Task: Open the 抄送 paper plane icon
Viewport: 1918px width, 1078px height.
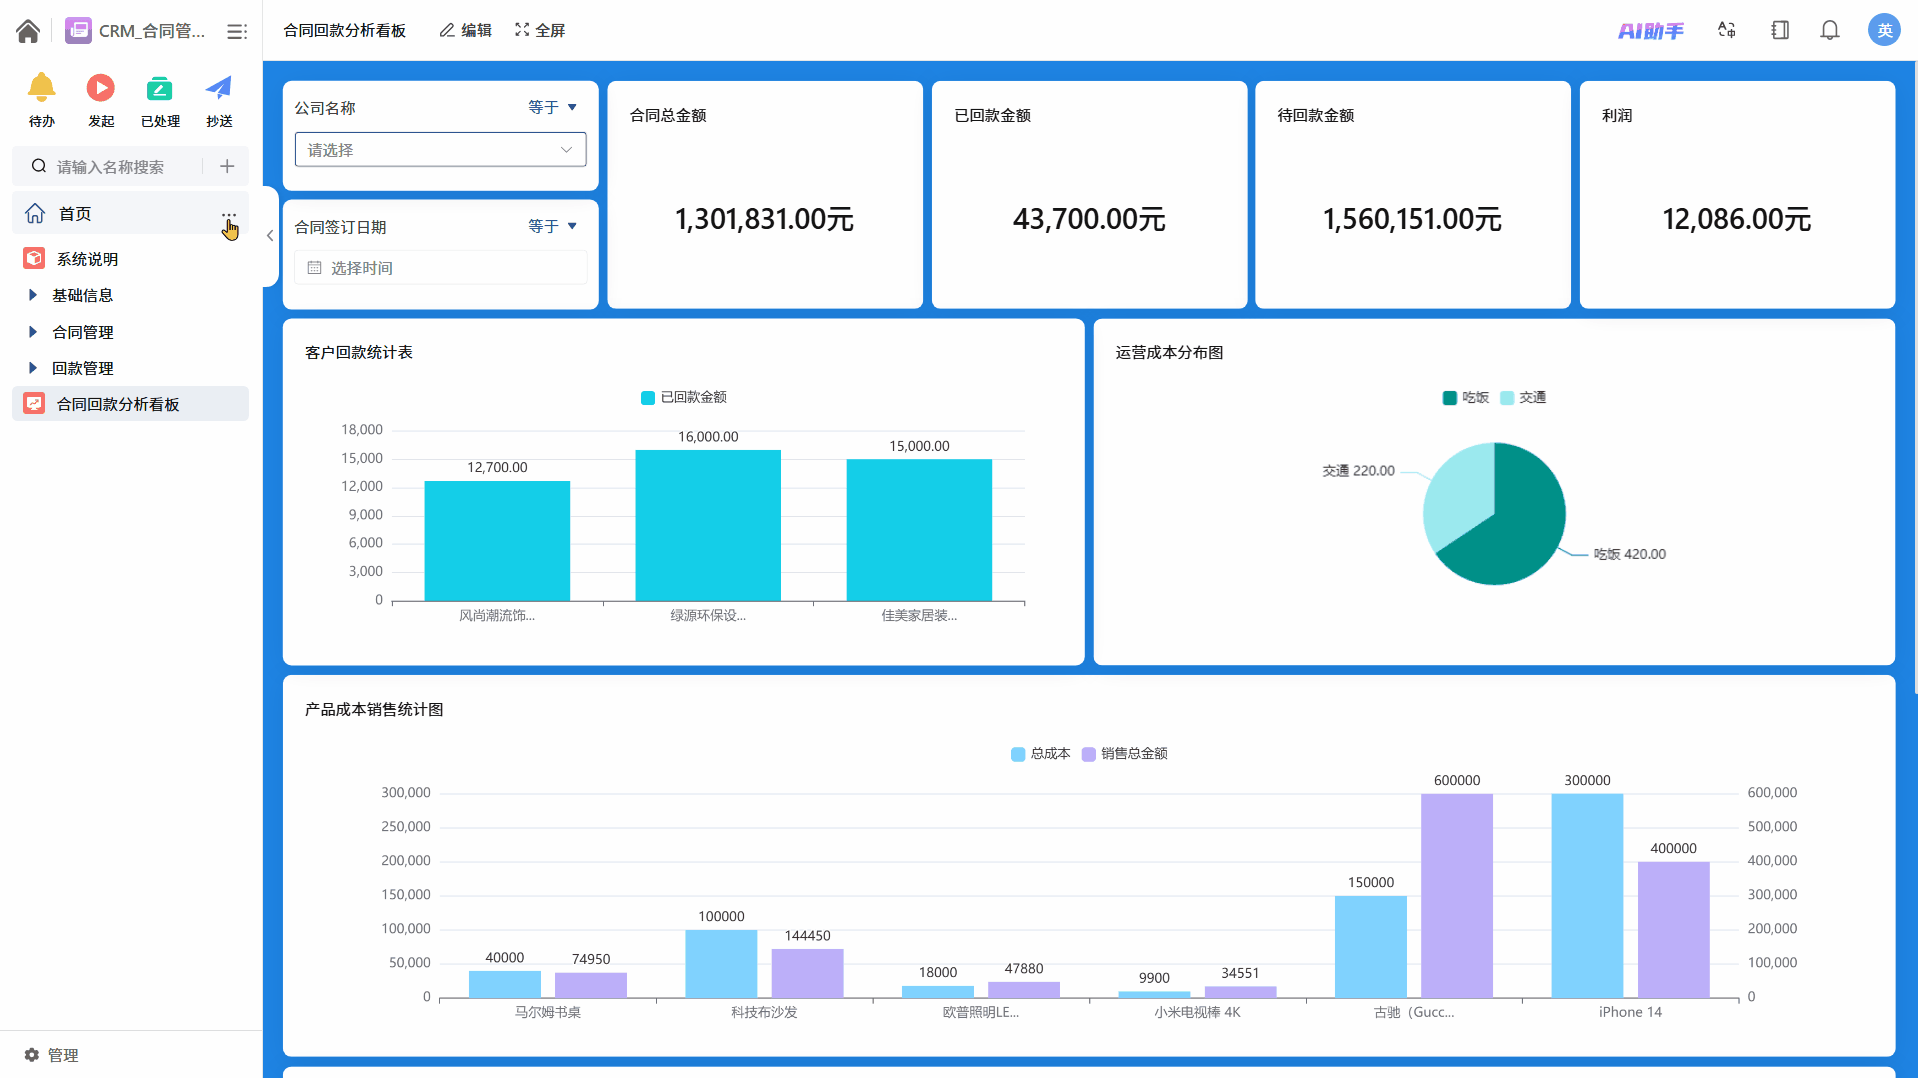Action: [x=219, y=88]
